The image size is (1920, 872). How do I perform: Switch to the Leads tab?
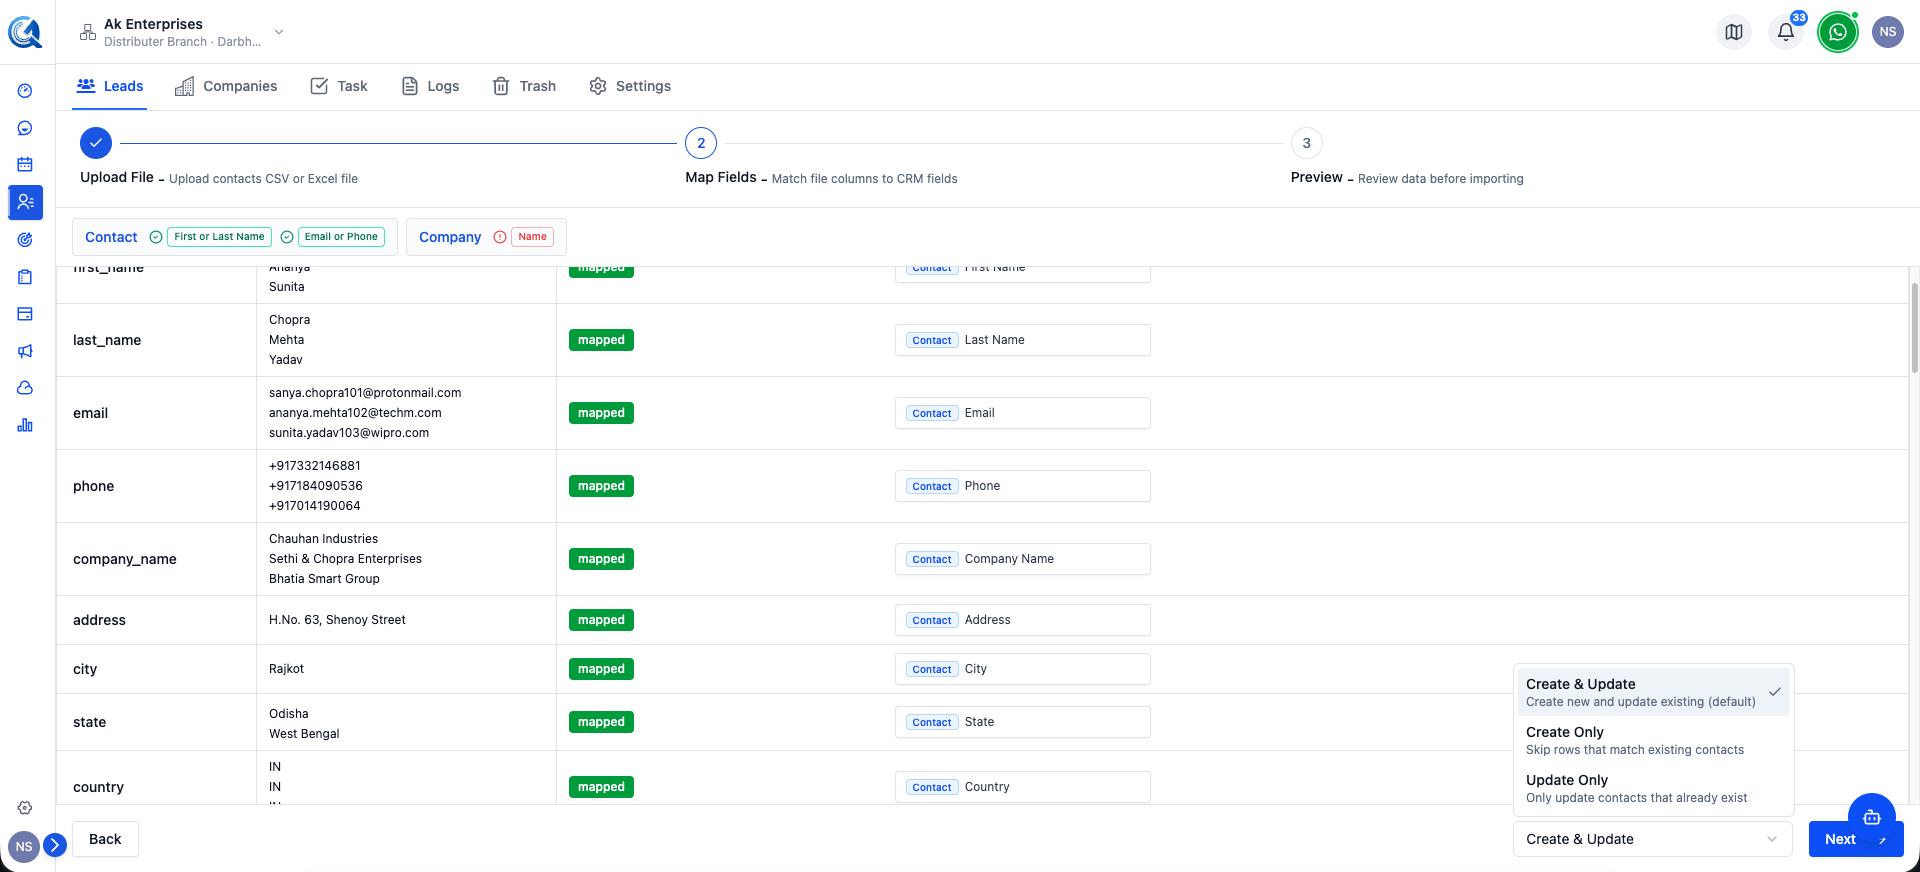pos(110,86)
